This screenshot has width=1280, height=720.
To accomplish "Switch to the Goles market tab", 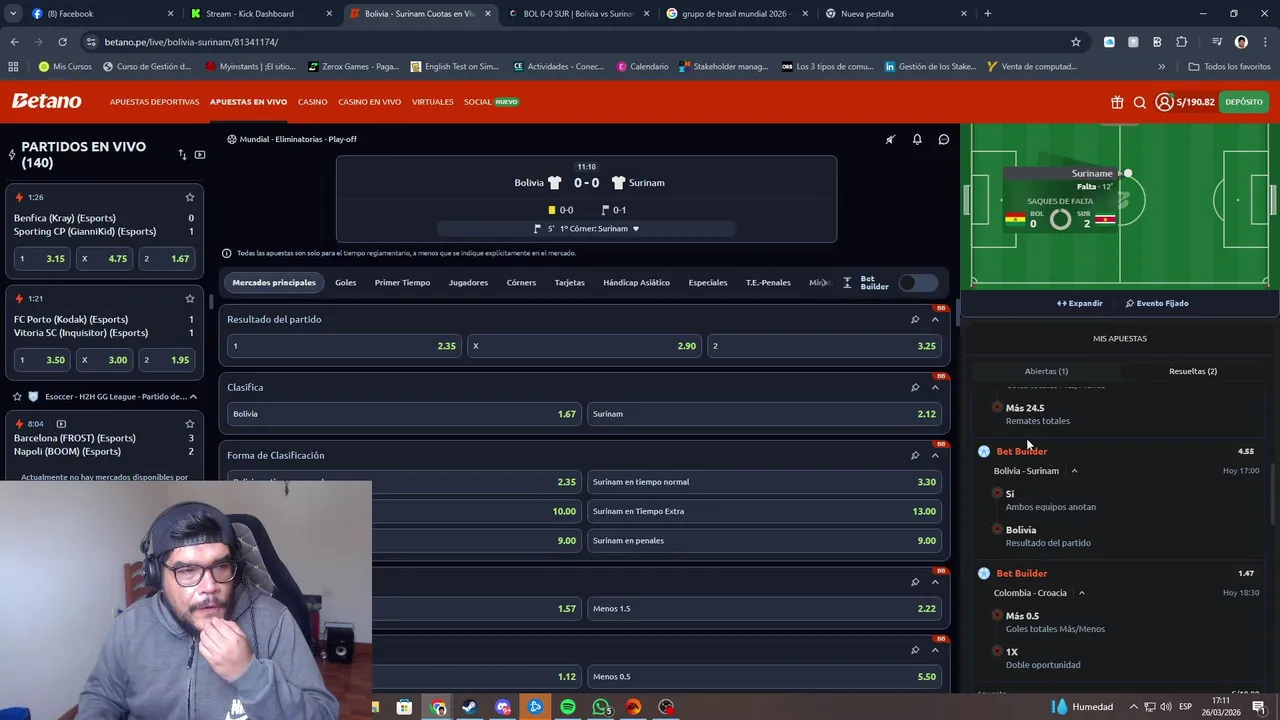I will coord(345,283).
